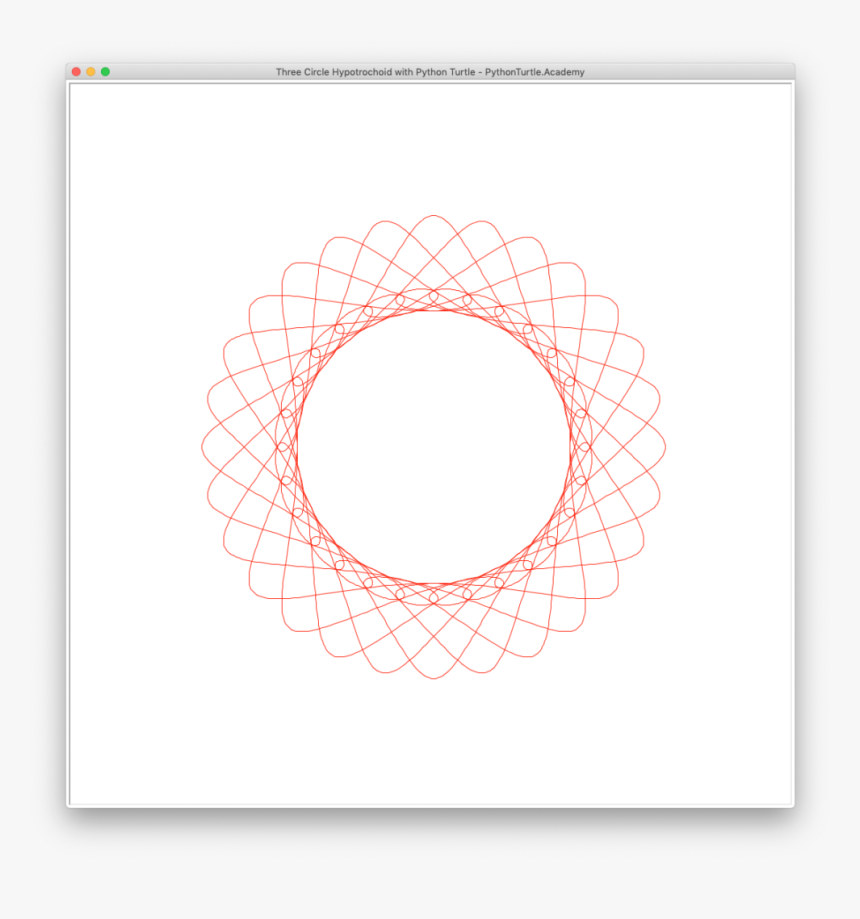
Task: Click the red close button on the window
Action: tap(76, 71)
